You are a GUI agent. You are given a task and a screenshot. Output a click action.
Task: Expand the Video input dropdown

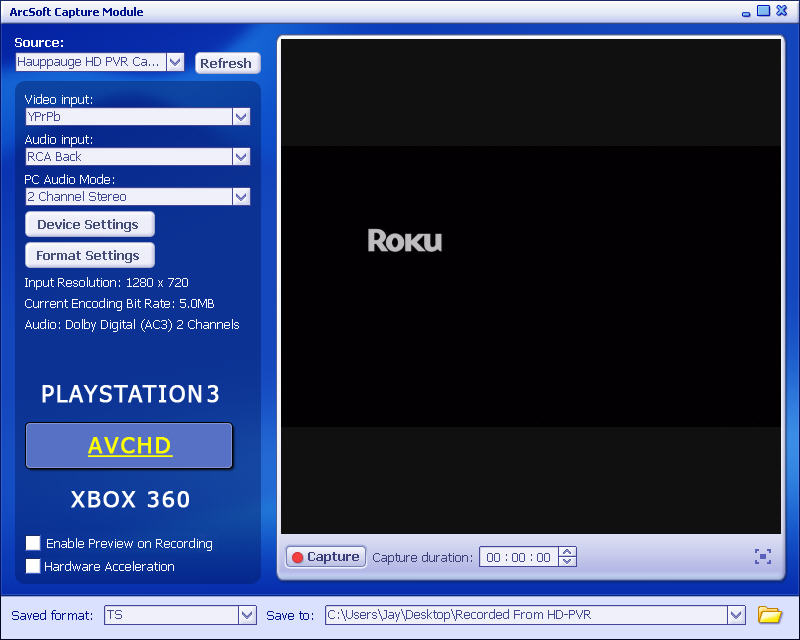[241, 117]
